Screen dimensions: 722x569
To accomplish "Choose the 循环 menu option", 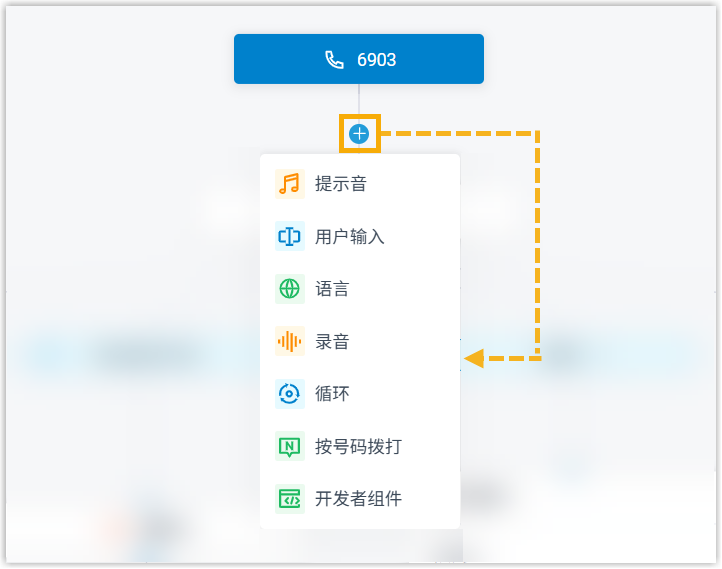I will pyautogui.click(x=332, y=394).
